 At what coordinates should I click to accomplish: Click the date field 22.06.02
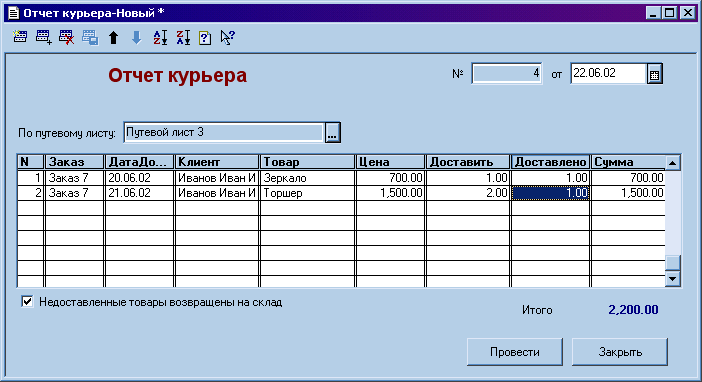[x=608, y=73]
